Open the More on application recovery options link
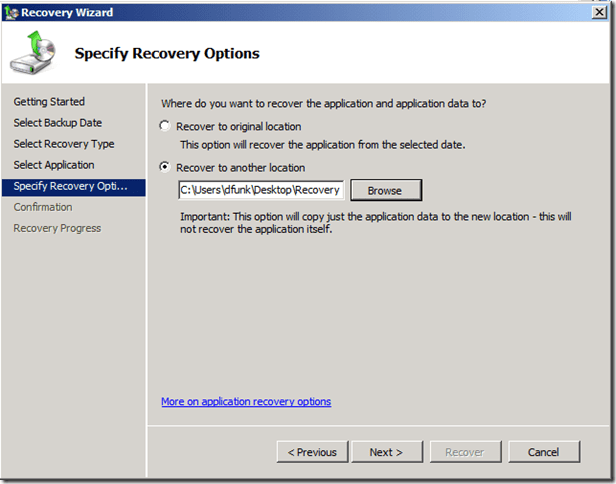616x484 pixels. point(246,402)
